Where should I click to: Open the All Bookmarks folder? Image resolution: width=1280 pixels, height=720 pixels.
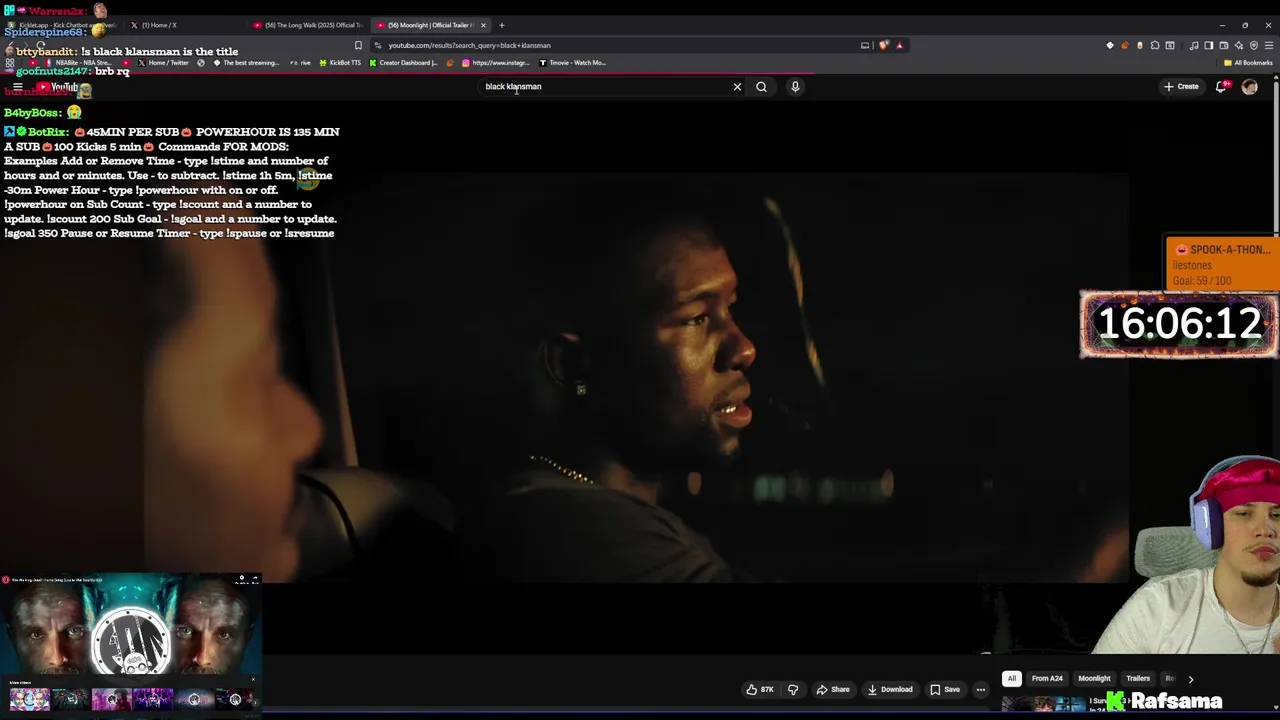pyautogui.click(x=1247, y=63)
